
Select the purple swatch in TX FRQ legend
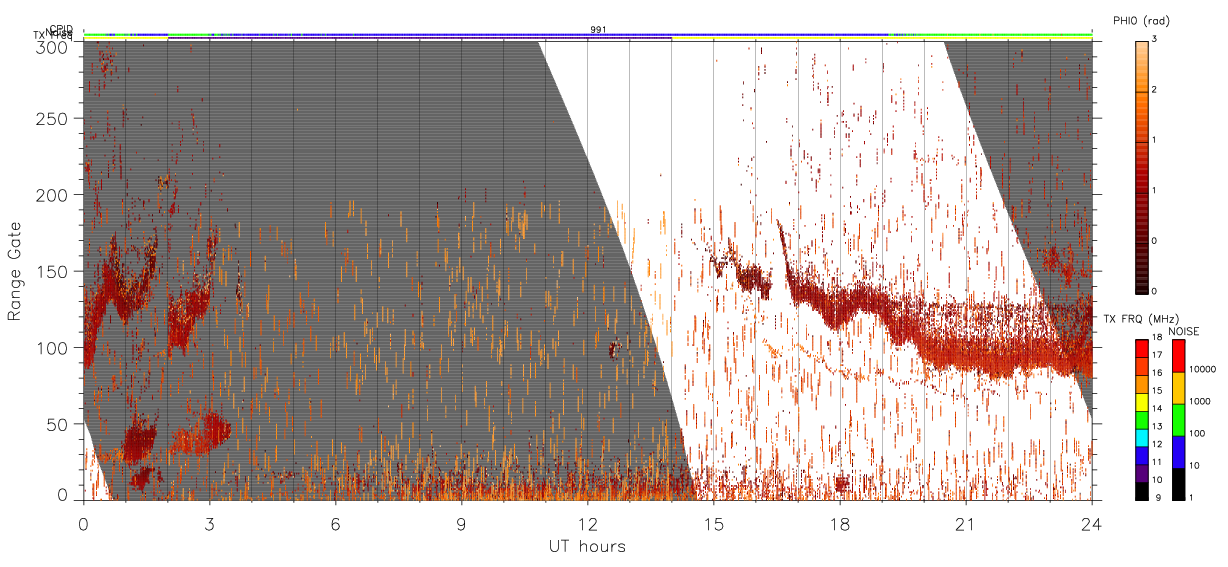pos(1142,473)
